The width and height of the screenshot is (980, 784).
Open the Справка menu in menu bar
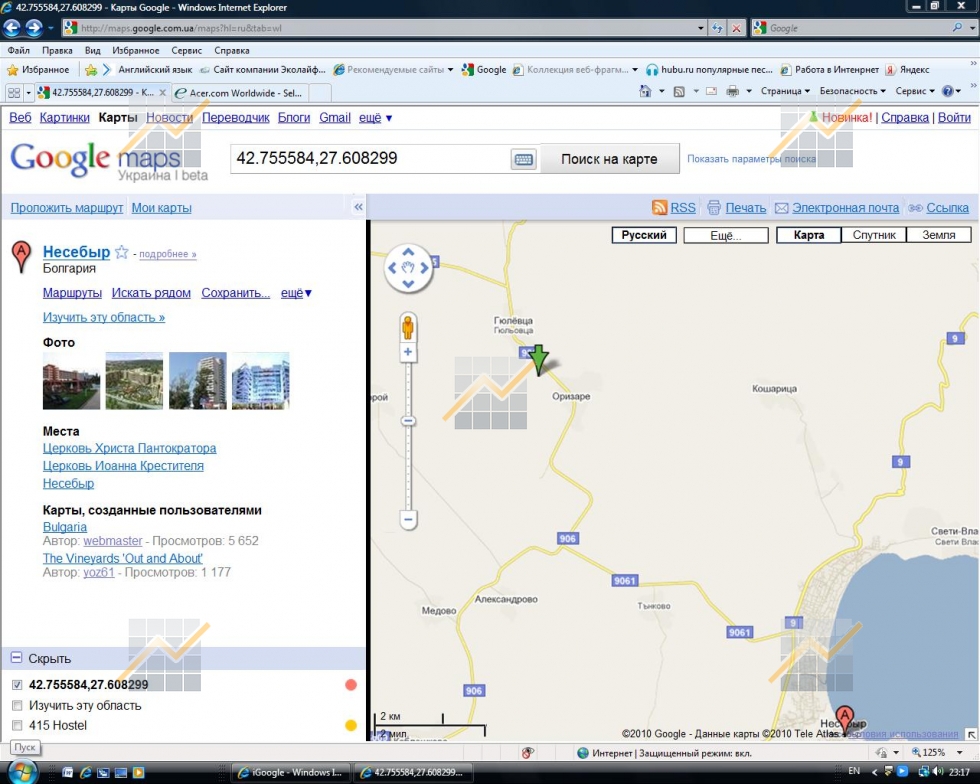coord(232,50)
